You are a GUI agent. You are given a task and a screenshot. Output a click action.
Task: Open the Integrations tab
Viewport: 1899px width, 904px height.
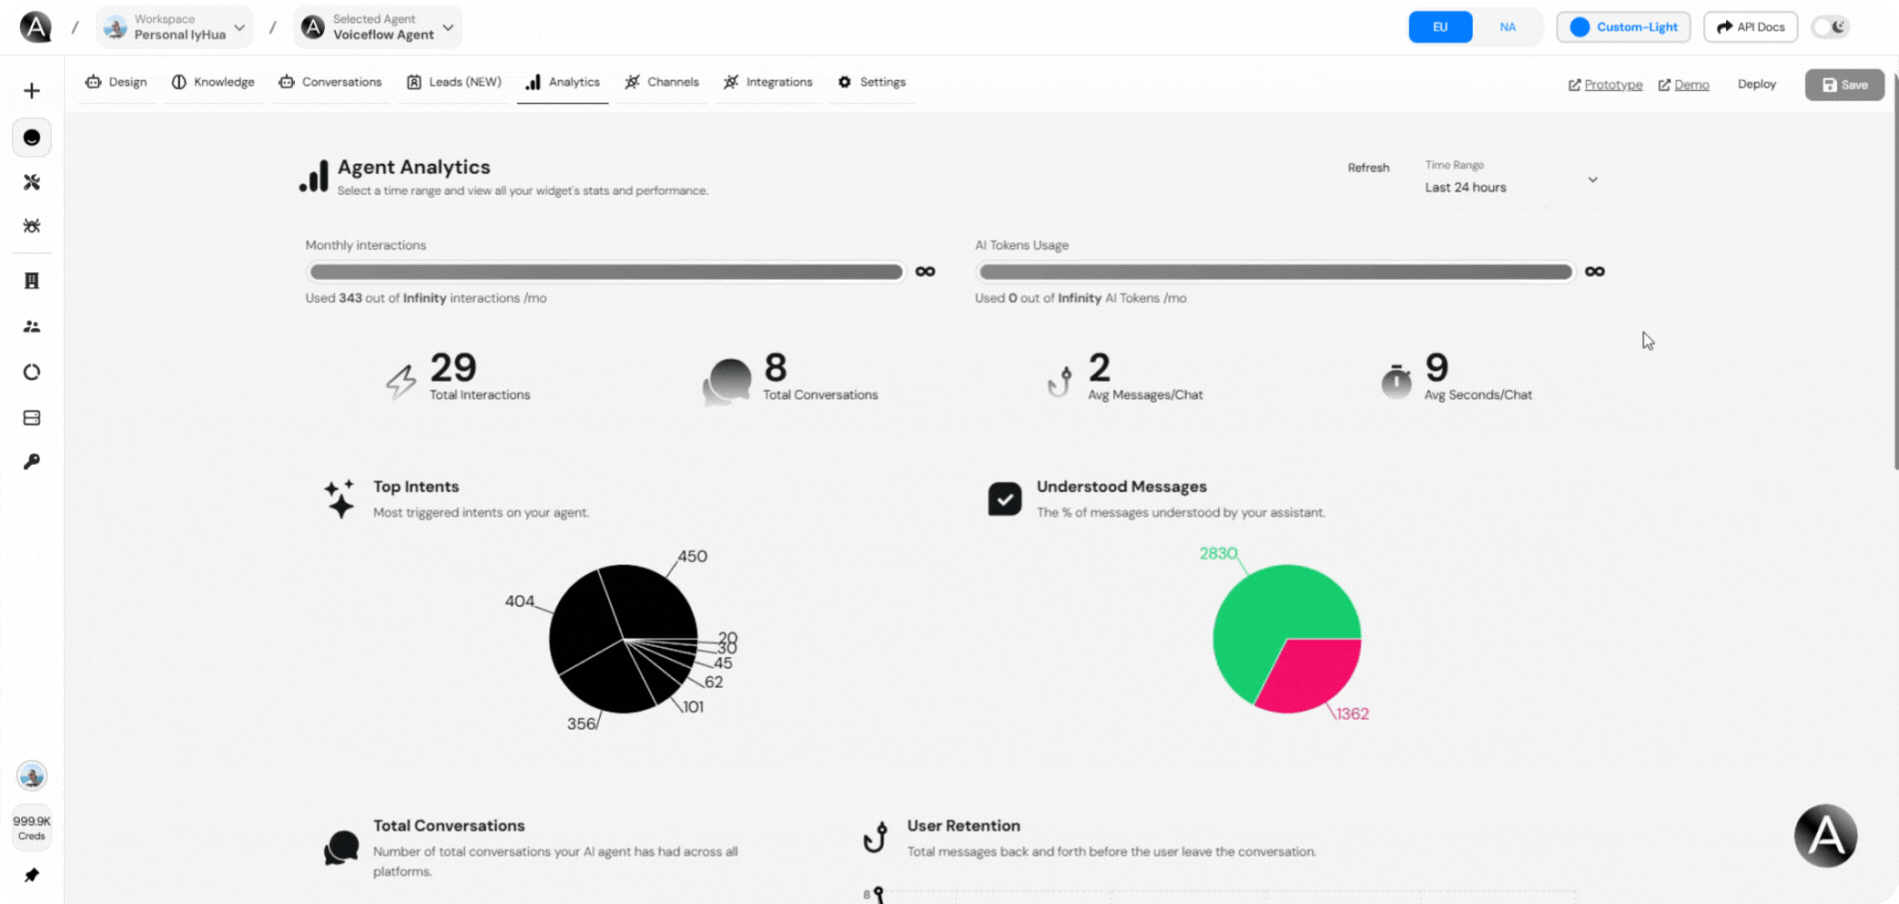(x=768, y=82)
